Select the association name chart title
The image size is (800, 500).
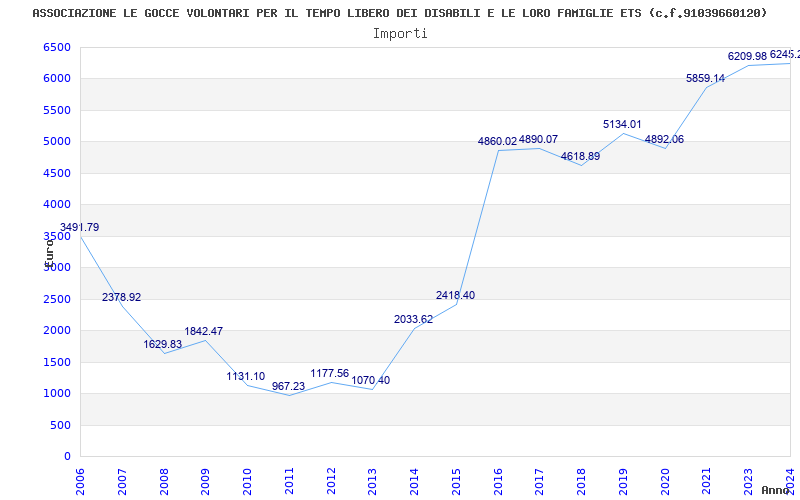pos(400,13)
